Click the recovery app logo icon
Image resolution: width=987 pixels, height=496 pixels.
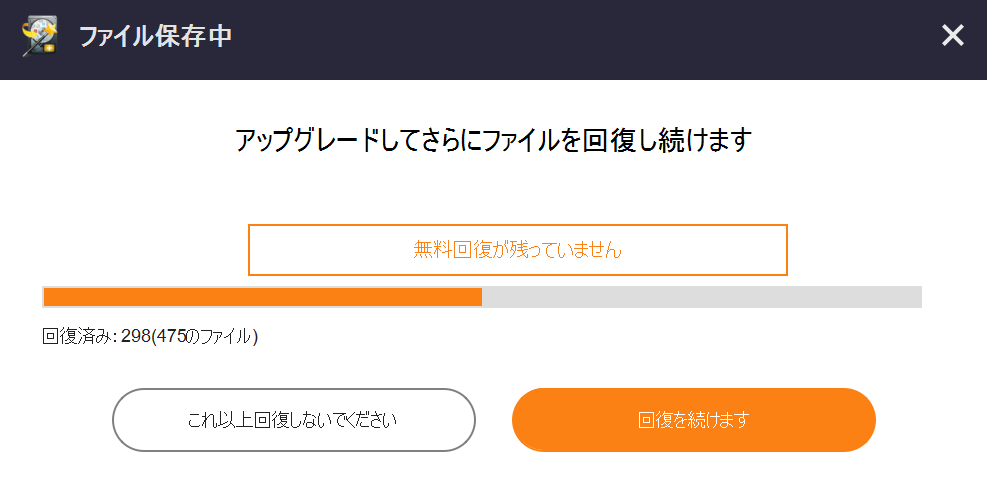(x=38, y=37)
